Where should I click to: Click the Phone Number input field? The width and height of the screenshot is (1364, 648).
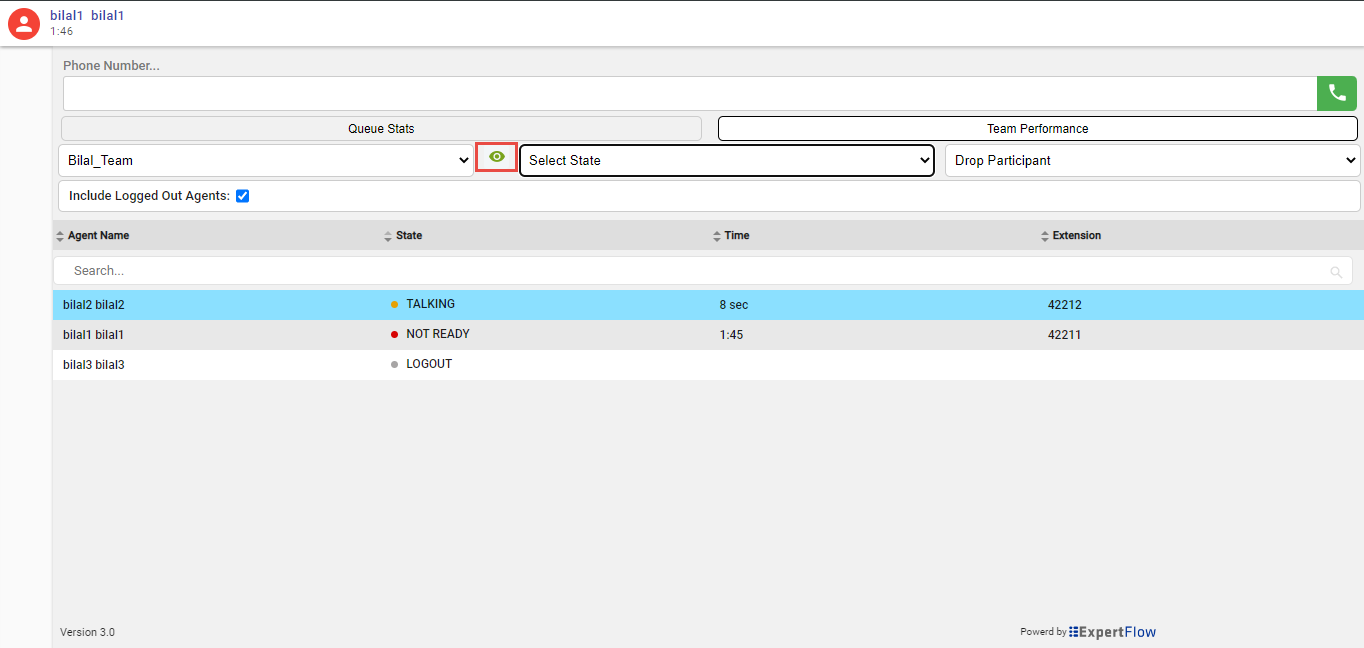coord(689,93)
